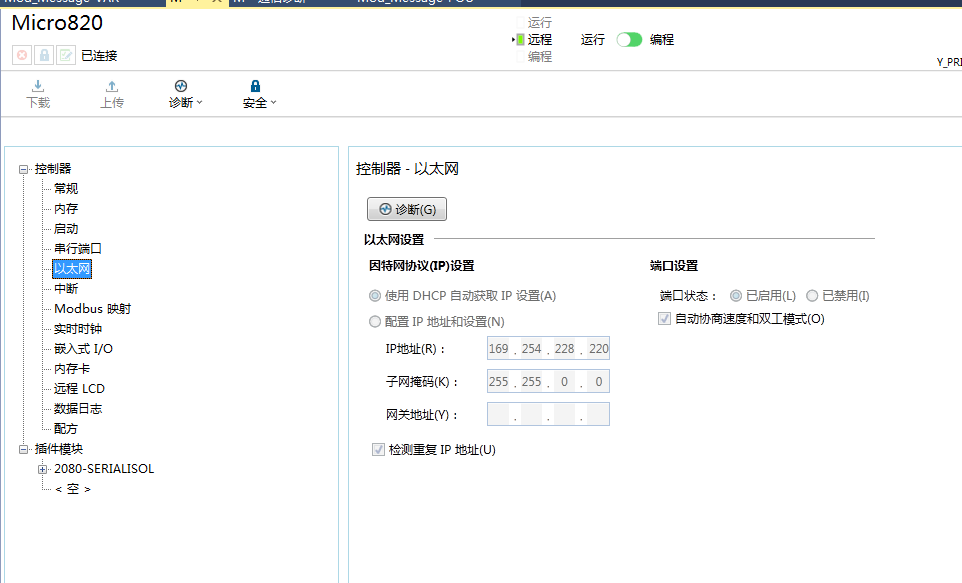Screen dimensions: 962x583
Task: Click the 2080-SERIALISOL module label
Action: 104,469
